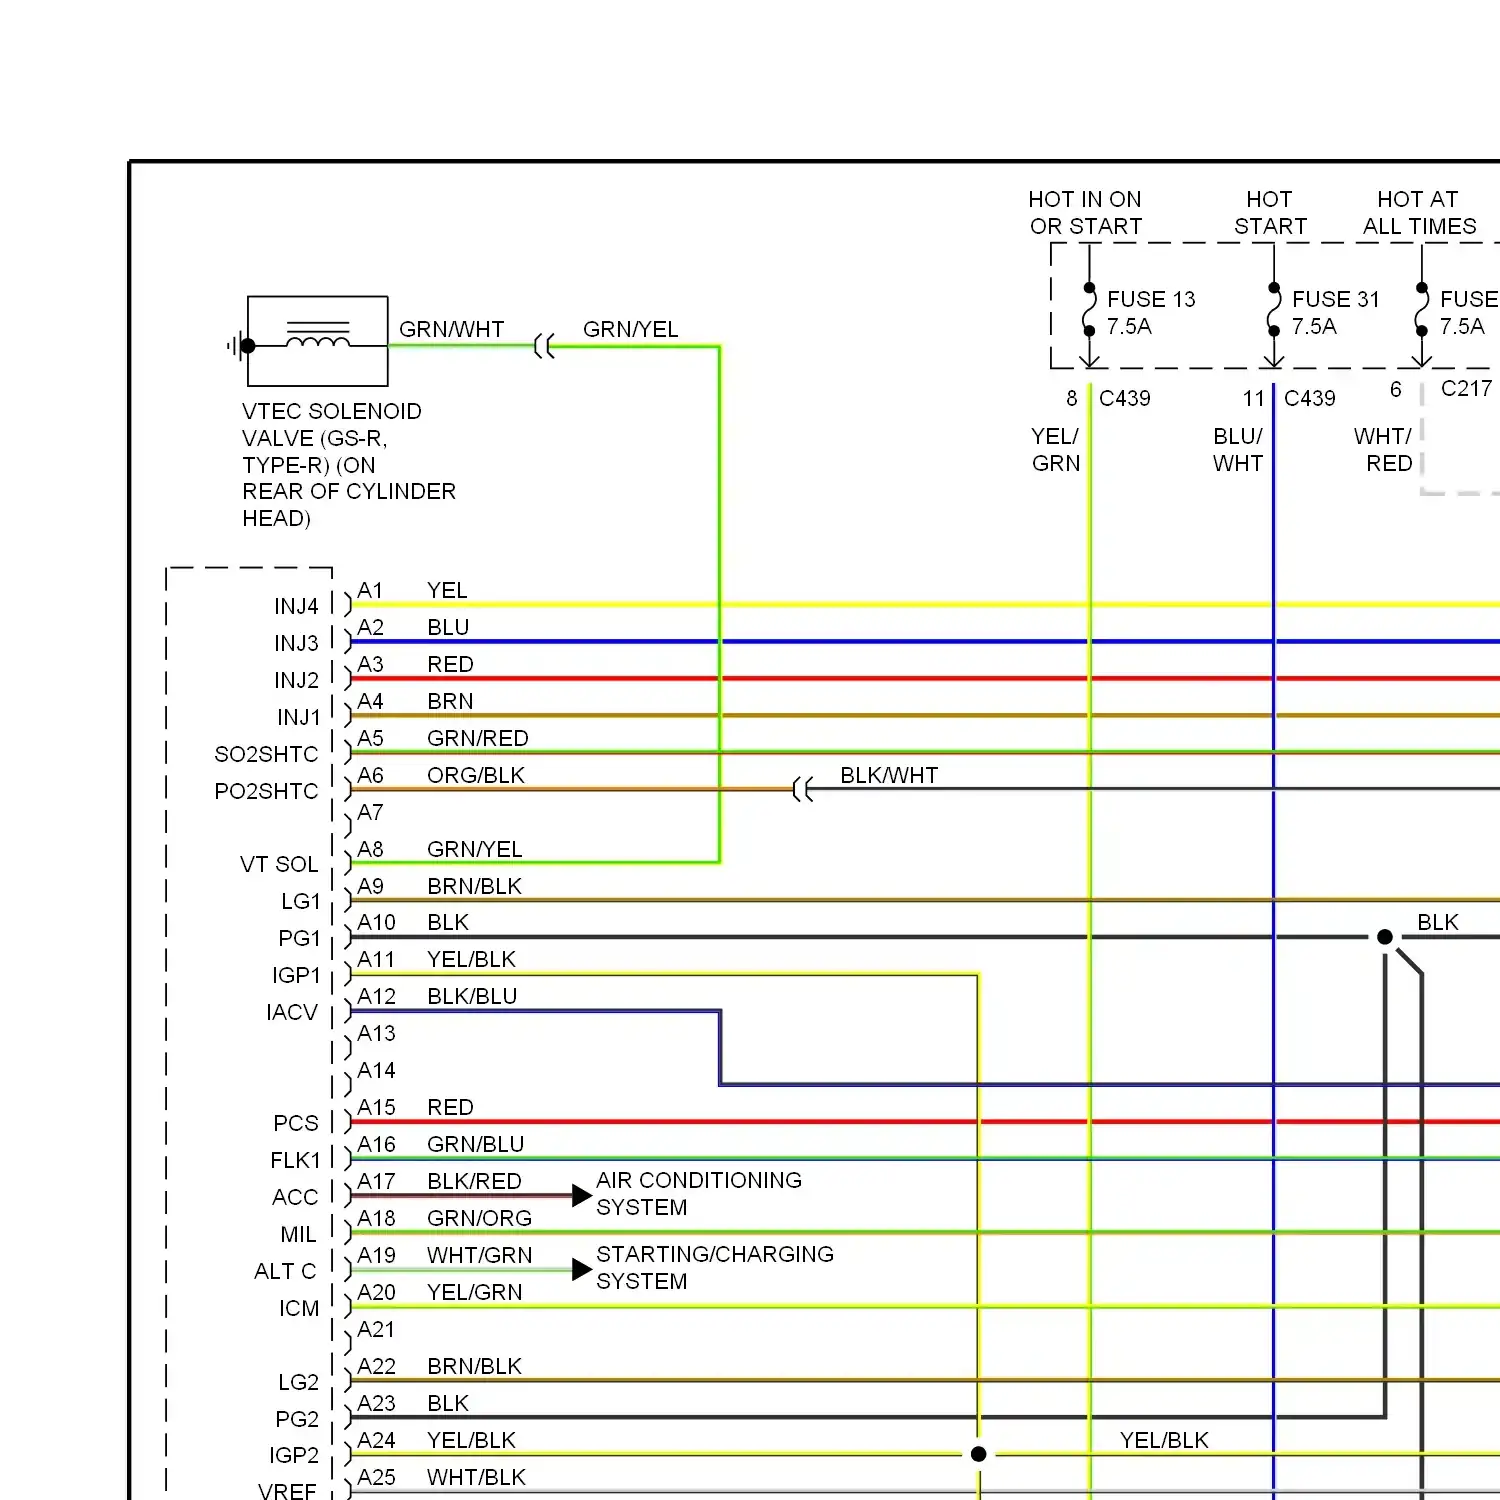Viewport: 1500px width, 1500px height.
Task: Select the A17 BLK/RED pin label
Action: 439,1181
